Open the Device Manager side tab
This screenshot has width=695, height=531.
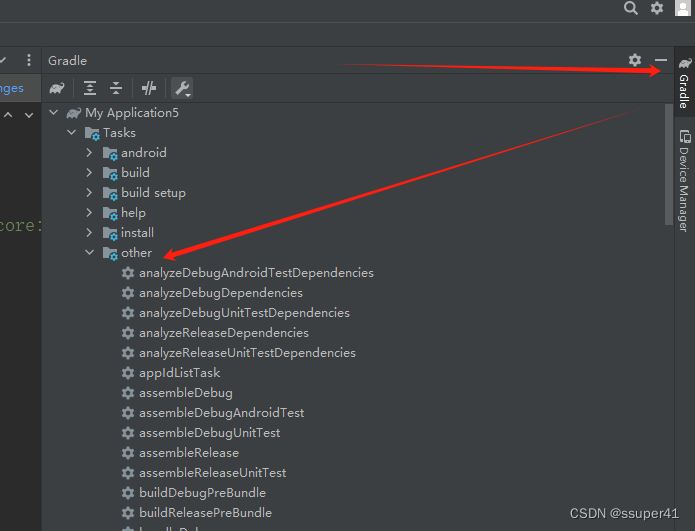click(684, 180)
